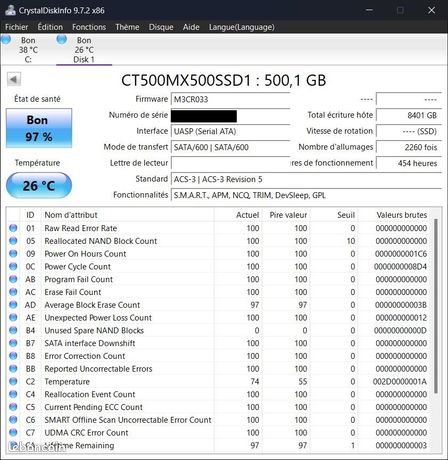Click the status icon for UDMA CRC Error Count
Screen dimensions: 448x460
tap(13, 432)
